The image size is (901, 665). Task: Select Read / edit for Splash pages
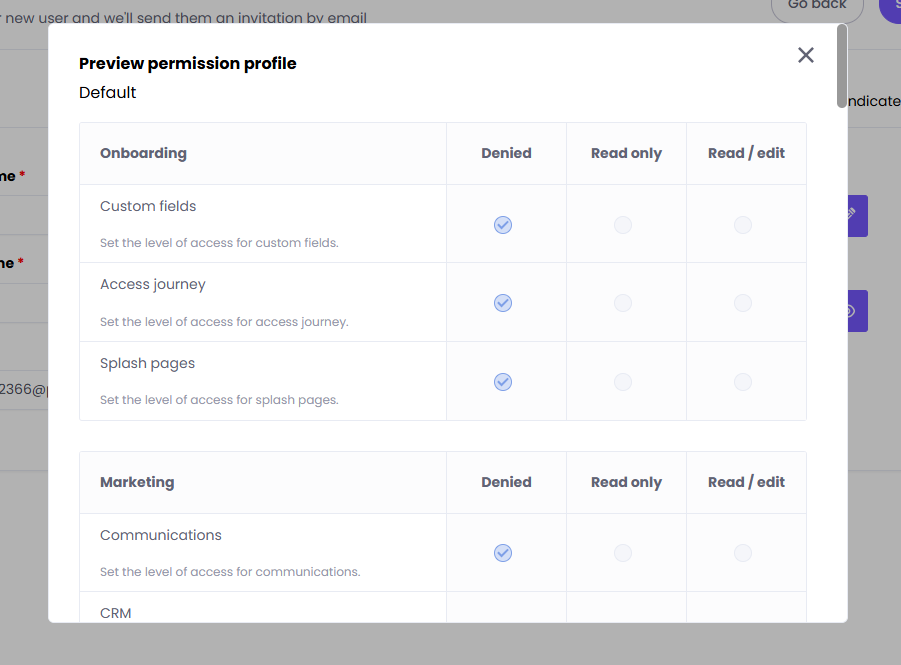(743, 382)
